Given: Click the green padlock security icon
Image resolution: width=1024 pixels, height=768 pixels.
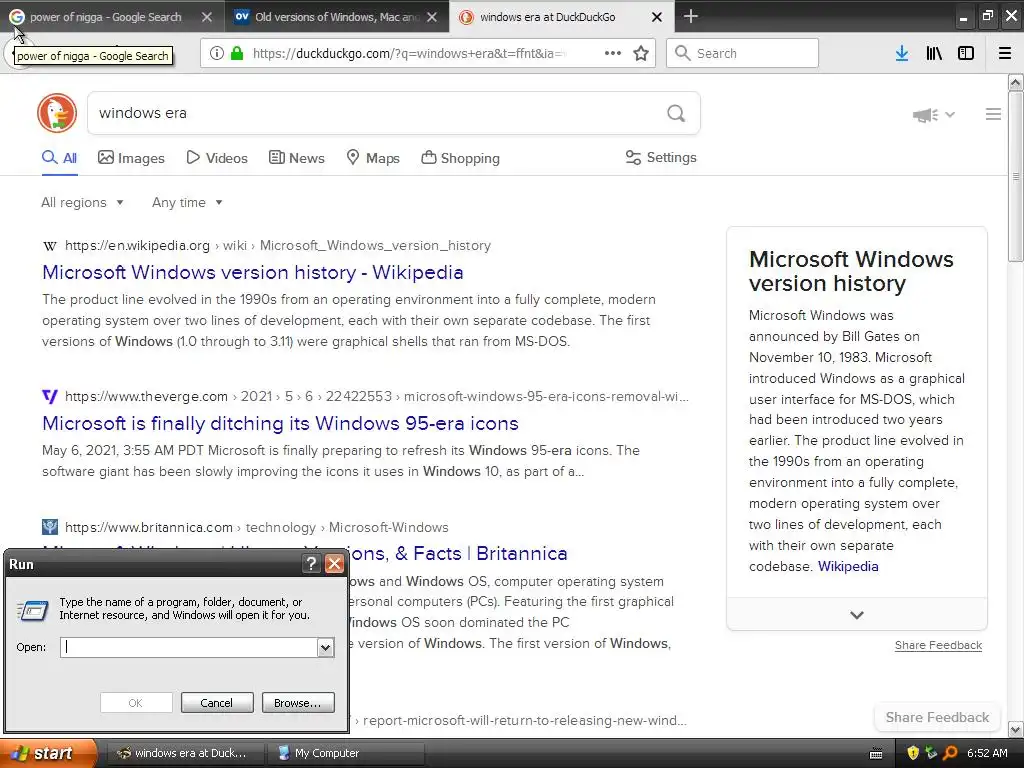Looking at the screenshot, I should tap(237, 54).
